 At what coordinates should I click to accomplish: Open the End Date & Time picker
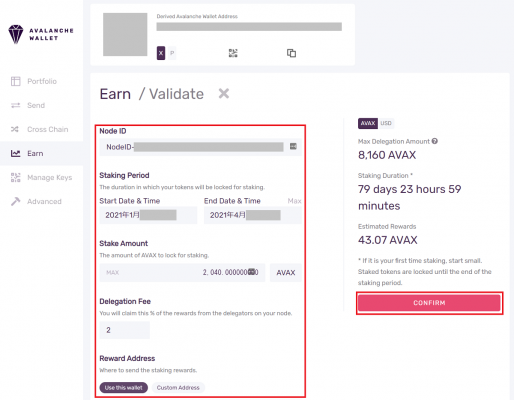tap(253, 215)
